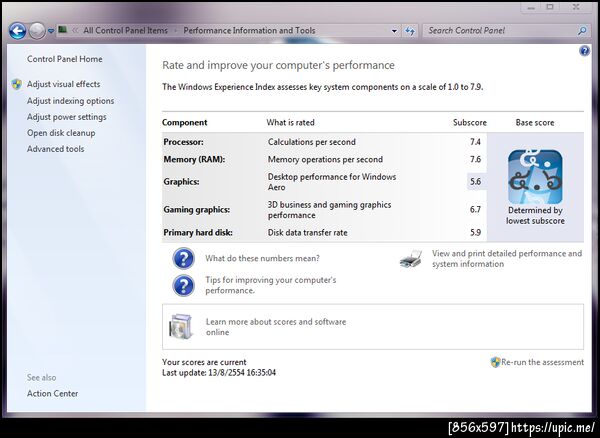Click the Control Panel icon in address bar
This screenshot has height=438, width=600.
tap(63, 30)
